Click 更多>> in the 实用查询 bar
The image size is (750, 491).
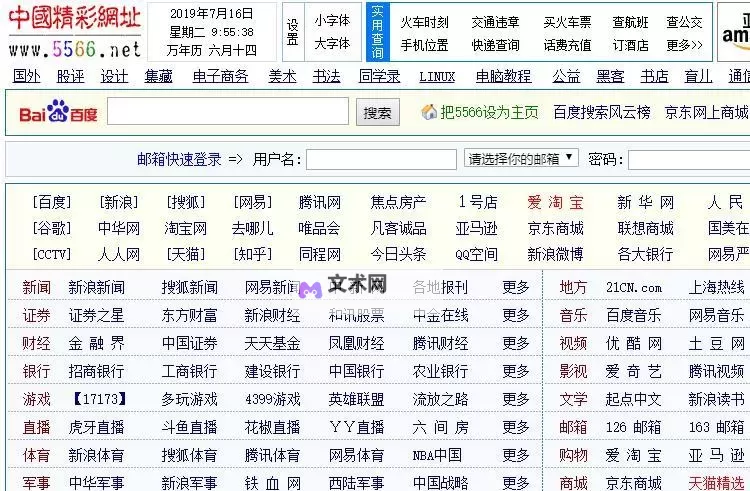pos(684,45)
